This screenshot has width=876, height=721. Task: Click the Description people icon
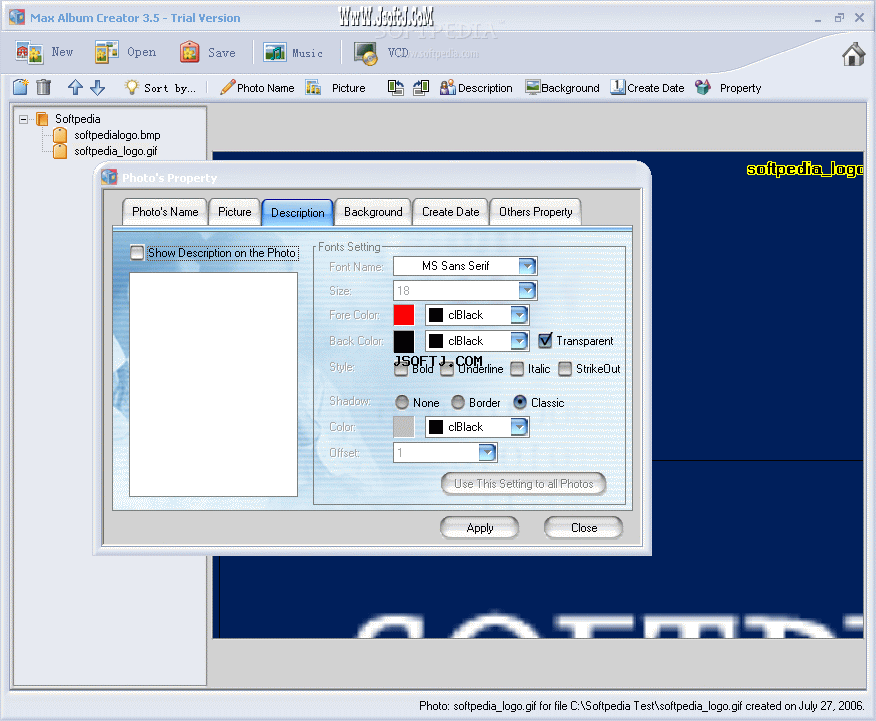click(x=447, y=87)
